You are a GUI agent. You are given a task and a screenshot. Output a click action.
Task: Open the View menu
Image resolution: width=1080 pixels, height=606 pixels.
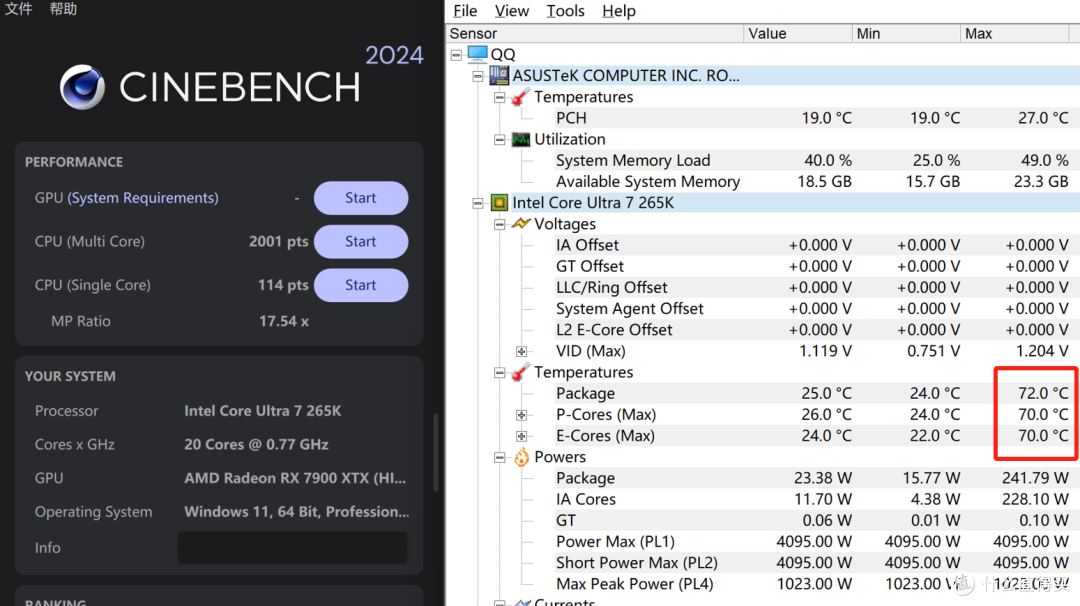coord(512,11)
